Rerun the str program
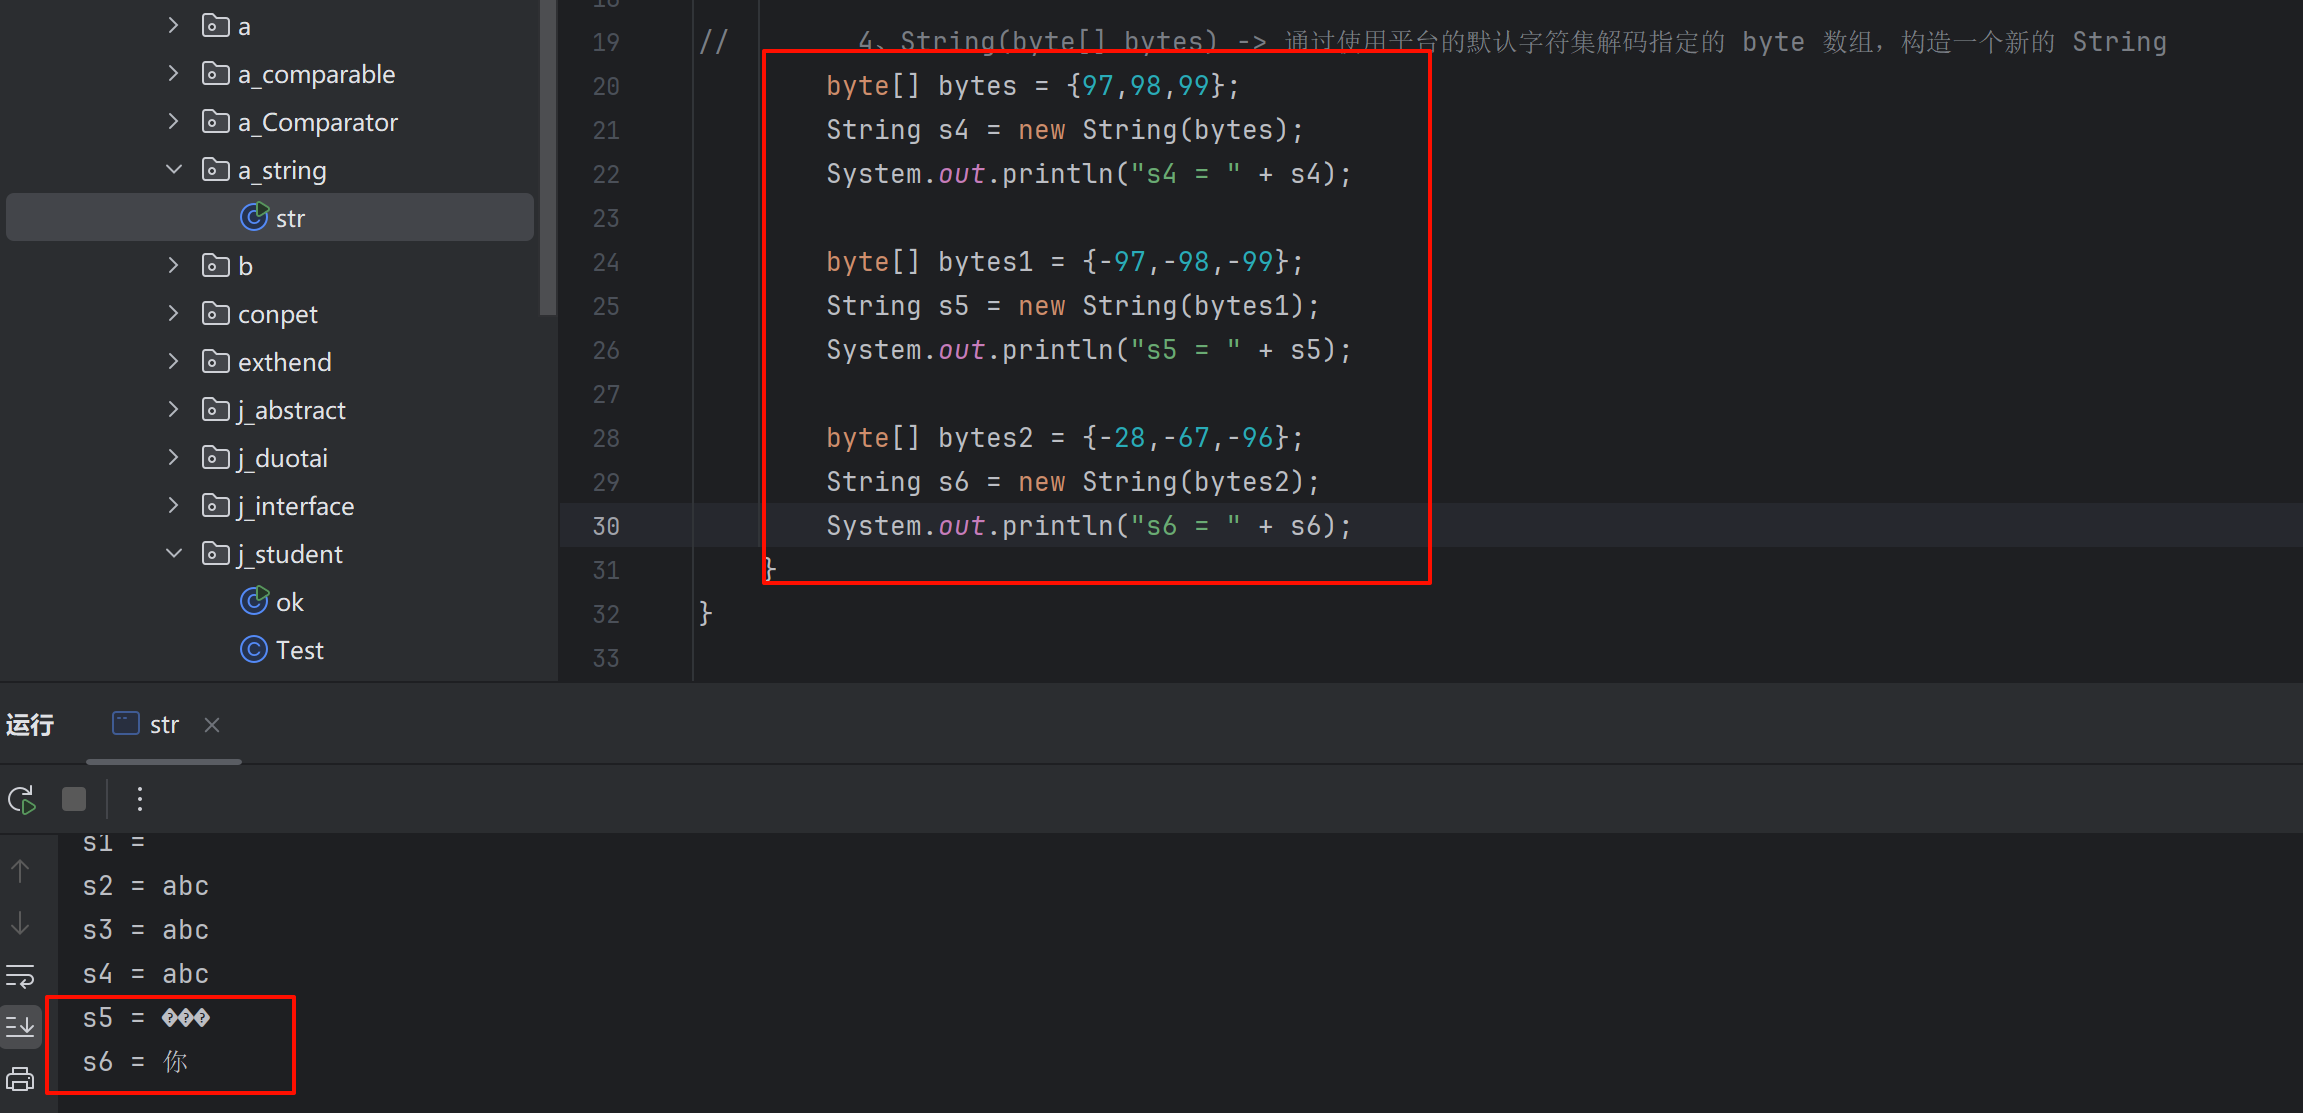The width and height of the screenshot is (2303, 1113). (22, 799)
